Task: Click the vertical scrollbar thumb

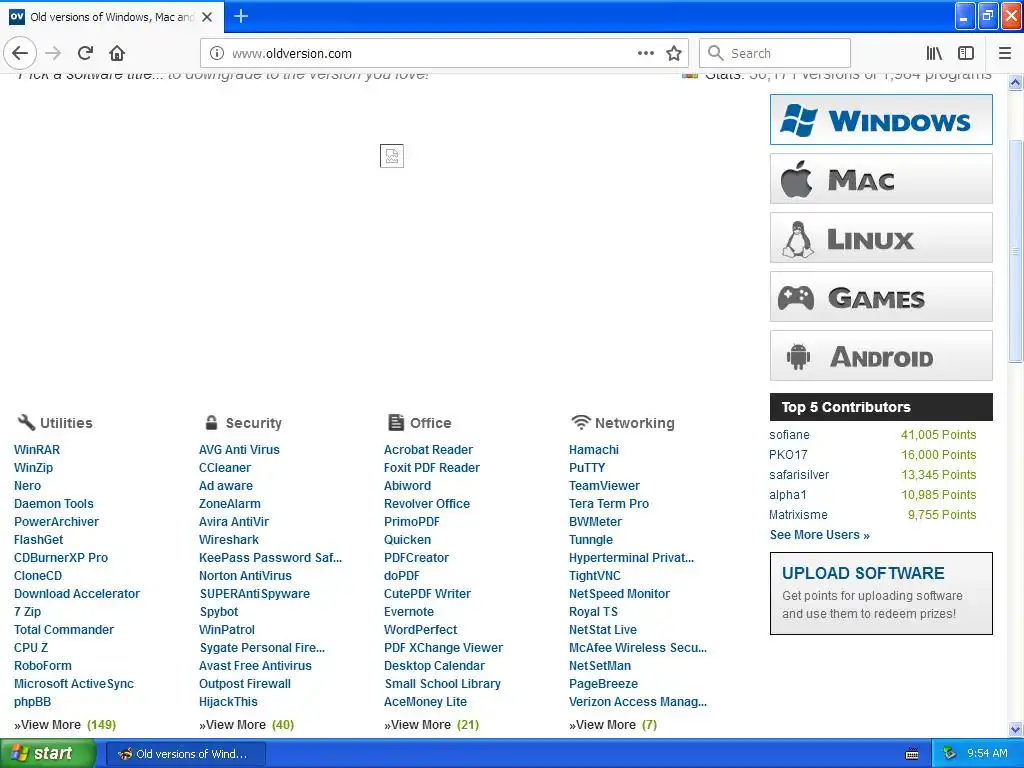Action: pos(1015,251)
